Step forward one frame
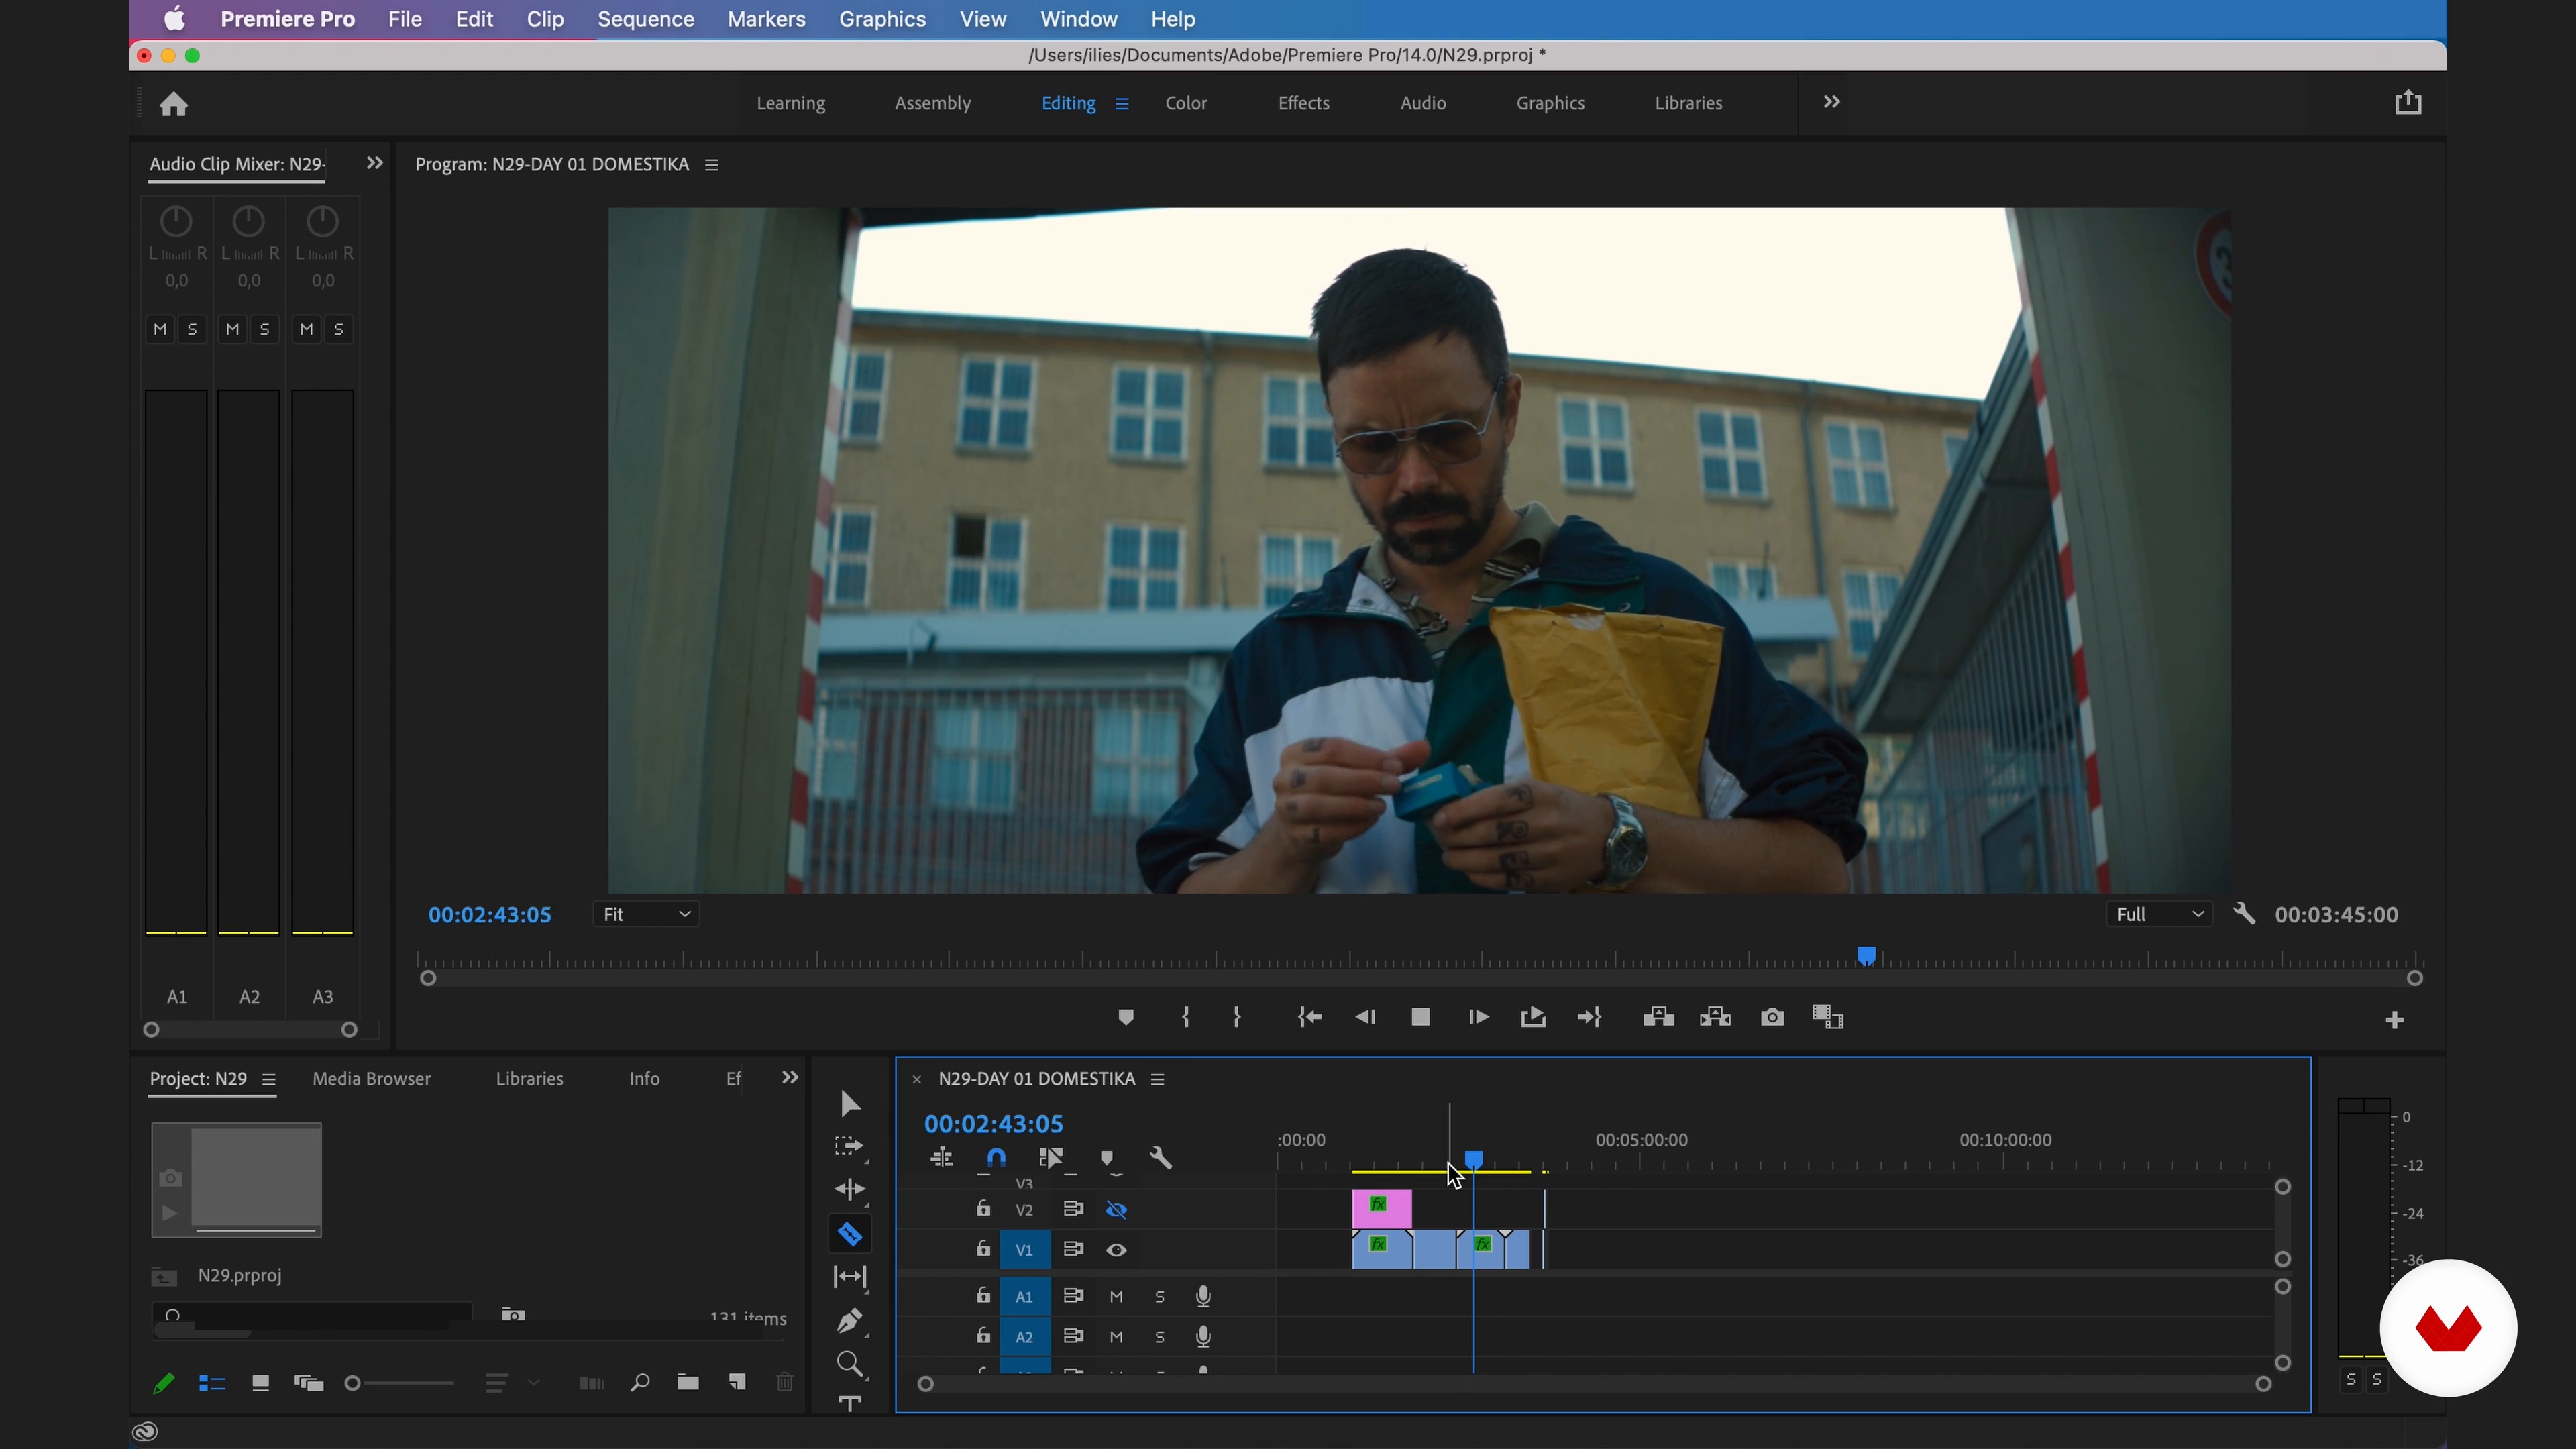2576x1449 pixels. [1478, 1017]
